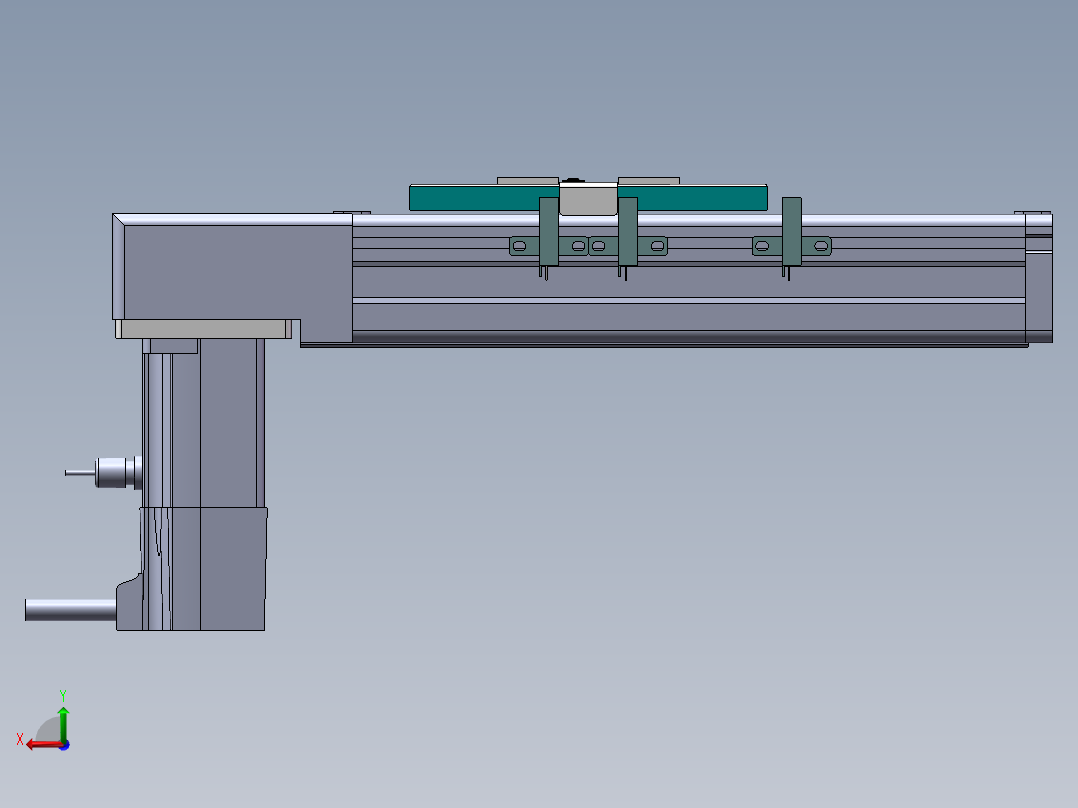Viewport: 1078px width, 808px height.
Task: Select the rightmost dark green sensor bracket
Action: [x=792, y=232]
